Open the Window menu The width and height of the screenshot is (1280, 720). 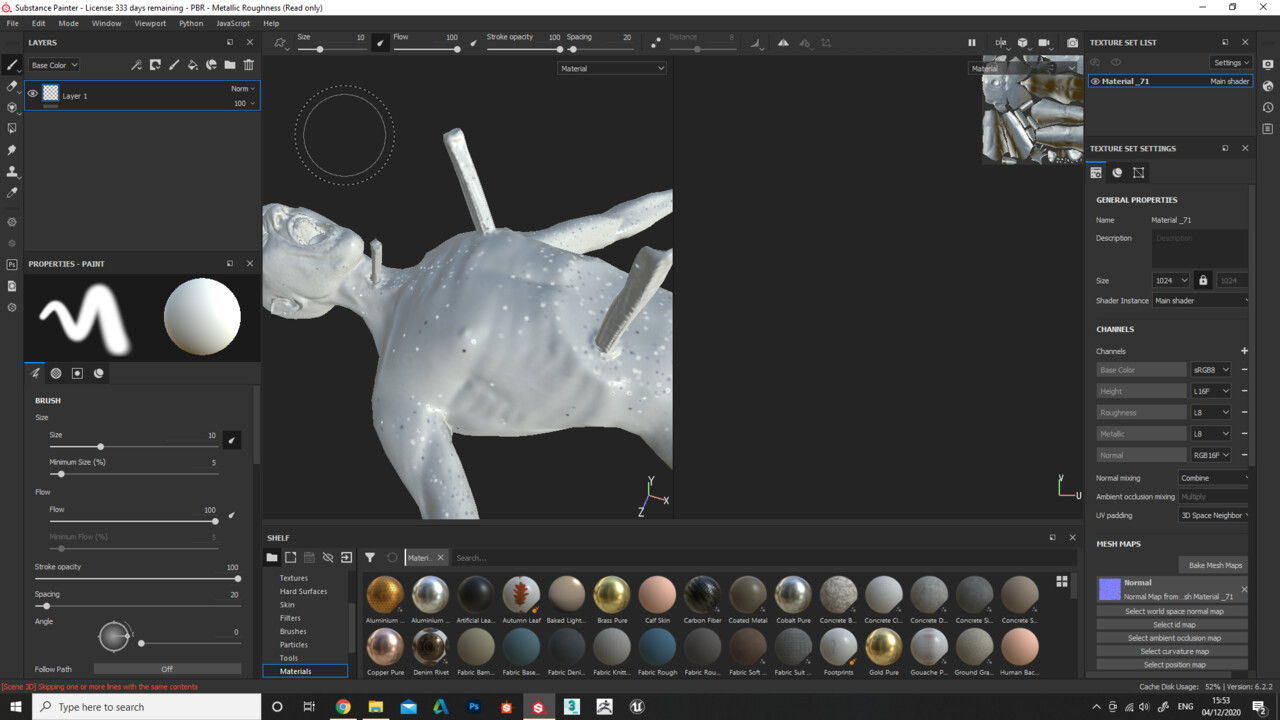pyautogui.click(x=106, y=22)
